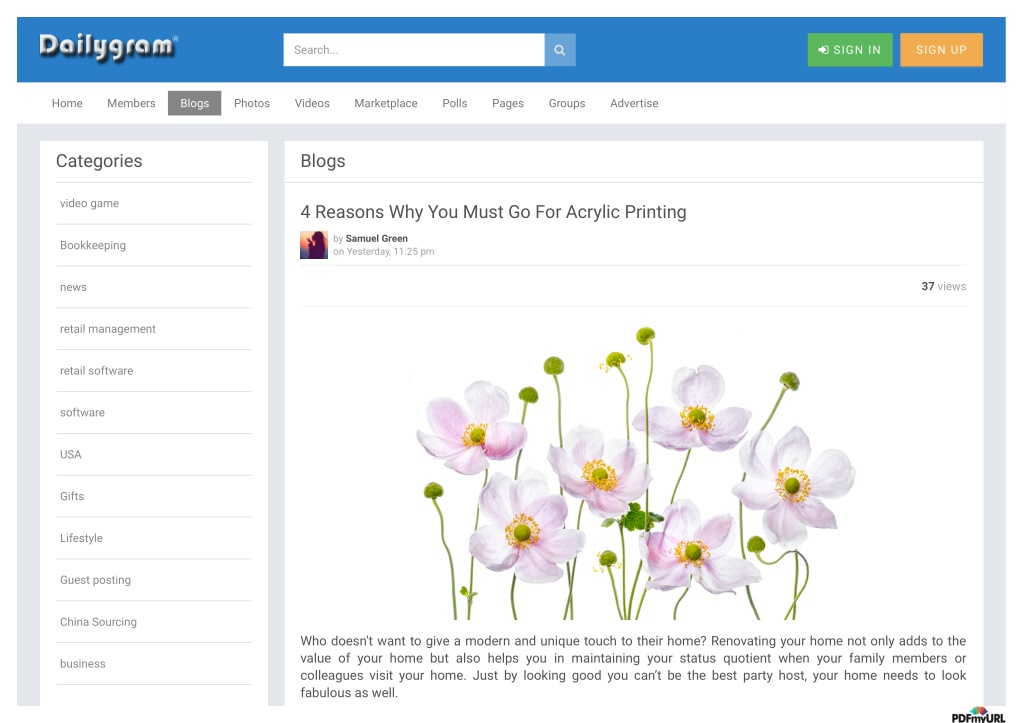Click the search magnifier icon button
This screenshot has width=1024, height=723.
point(560,50)
